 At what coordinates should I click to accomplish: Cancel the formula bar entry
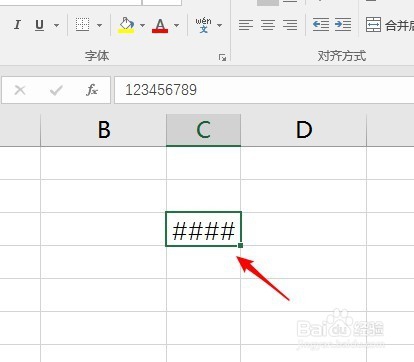20,90
